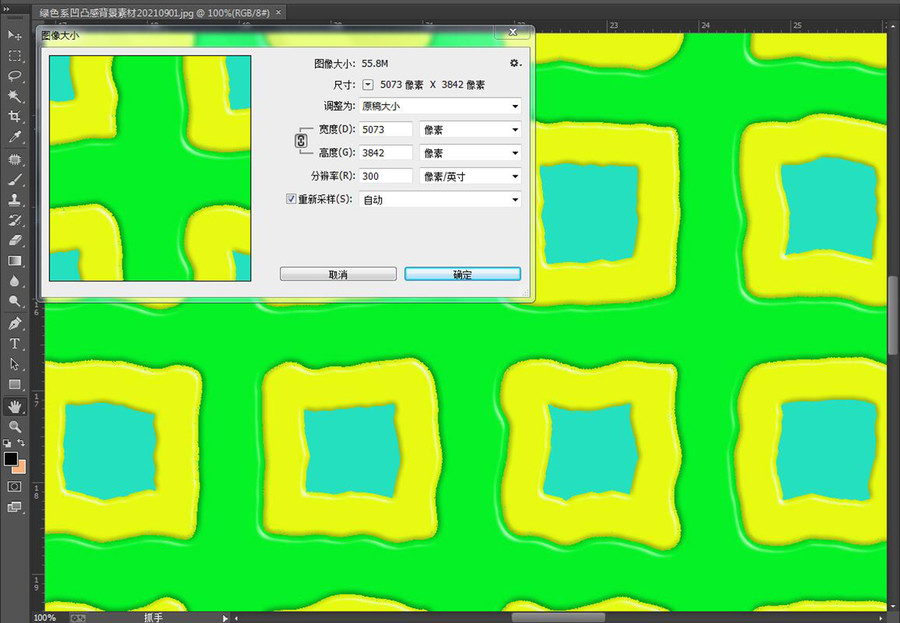The image size is (900, 623).
Task: Select the Rectangle shape tool
Action: [14, 385]
